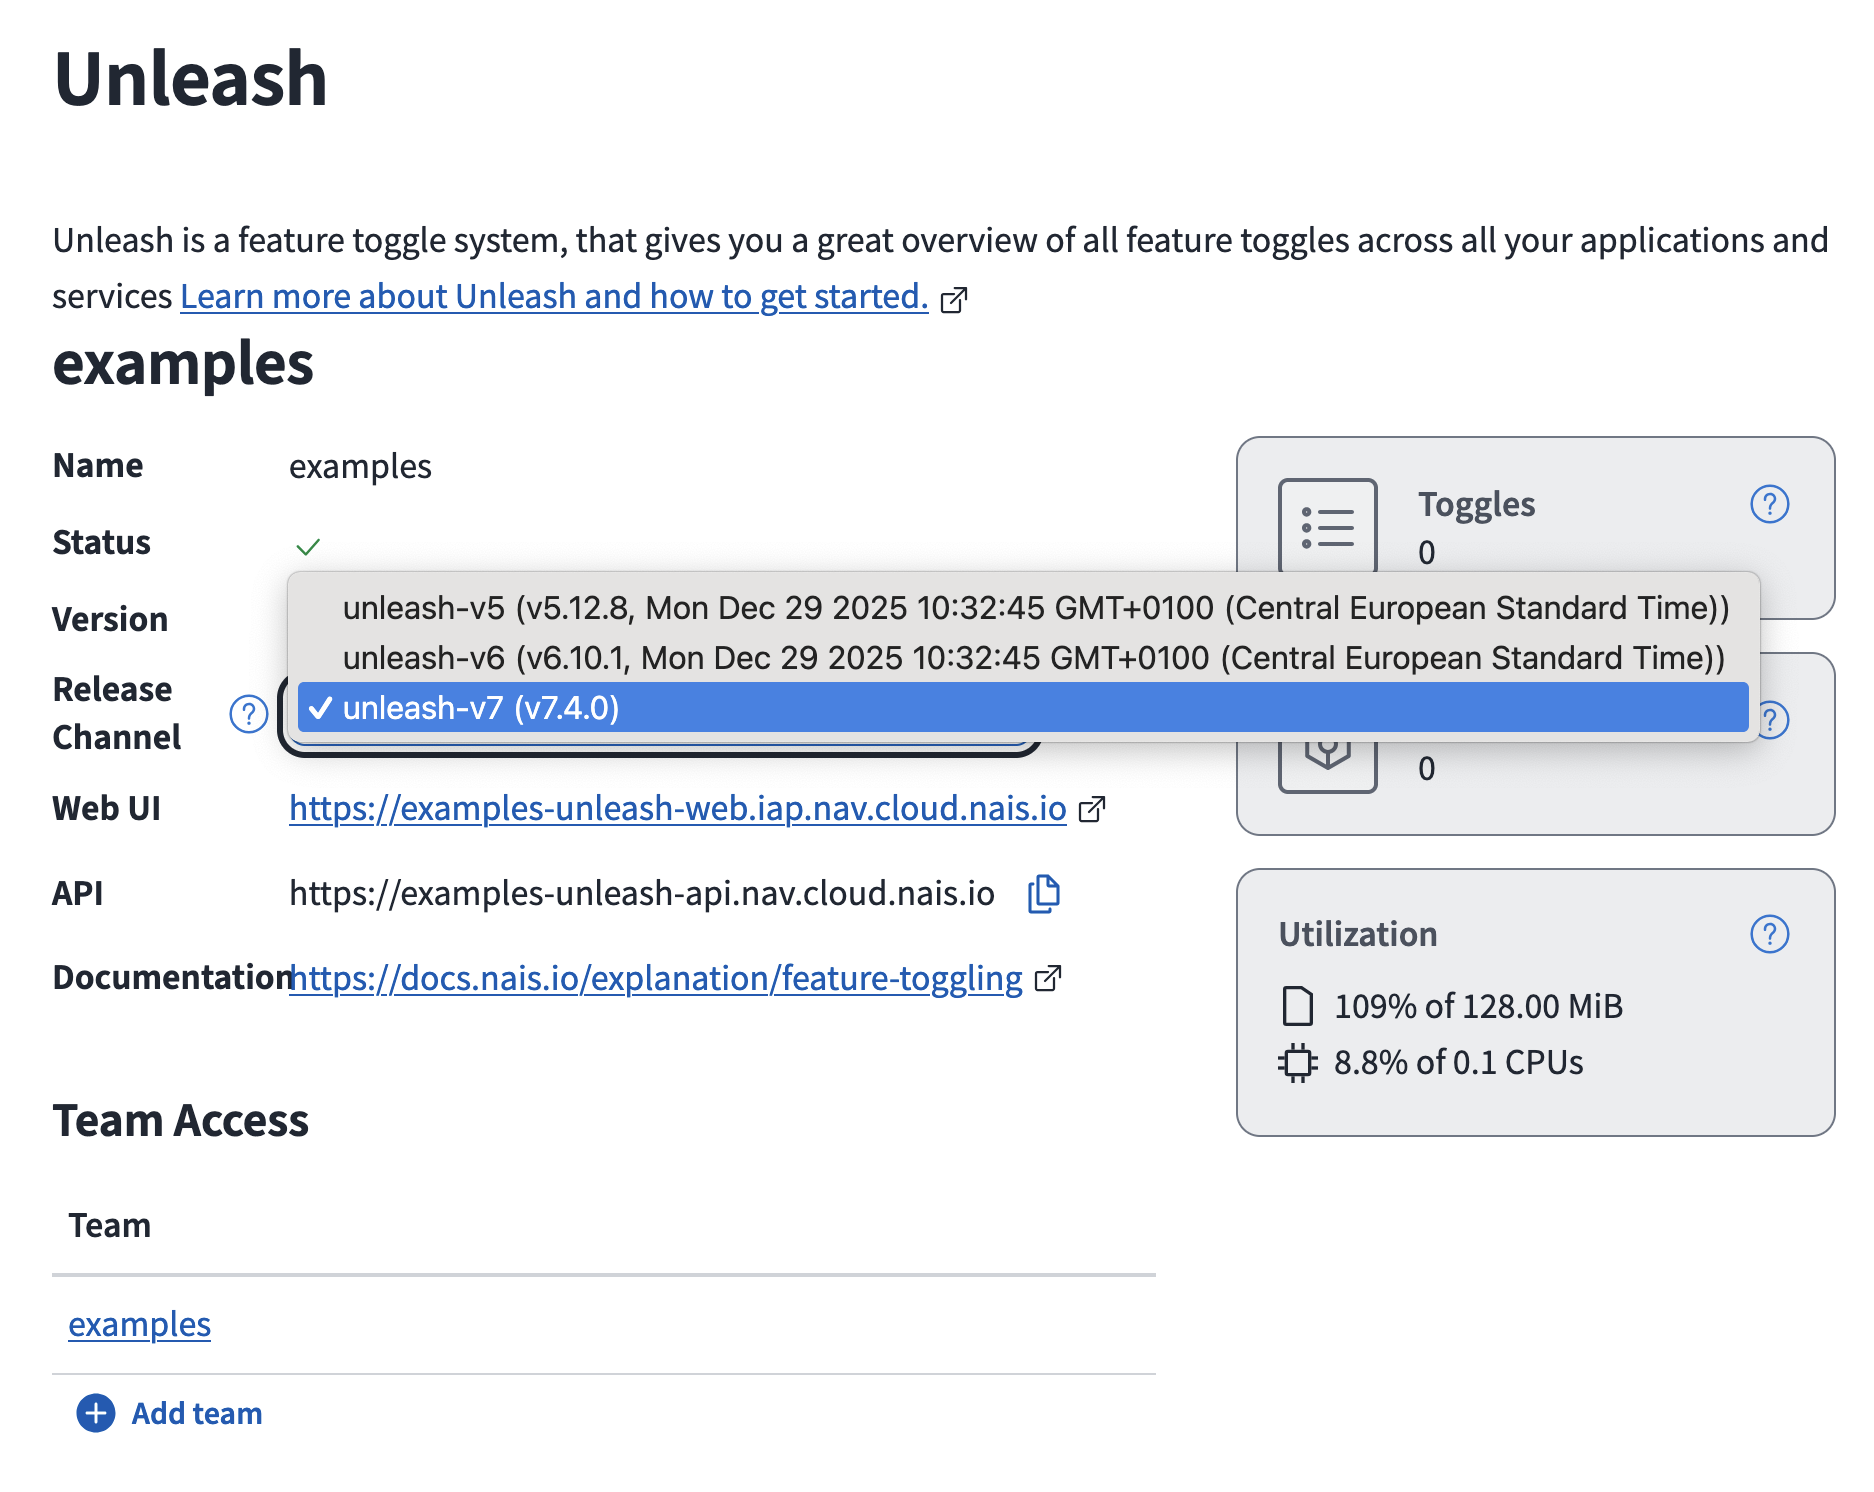
Task: Click the Utilization help icon
Action: [1768, 933]
